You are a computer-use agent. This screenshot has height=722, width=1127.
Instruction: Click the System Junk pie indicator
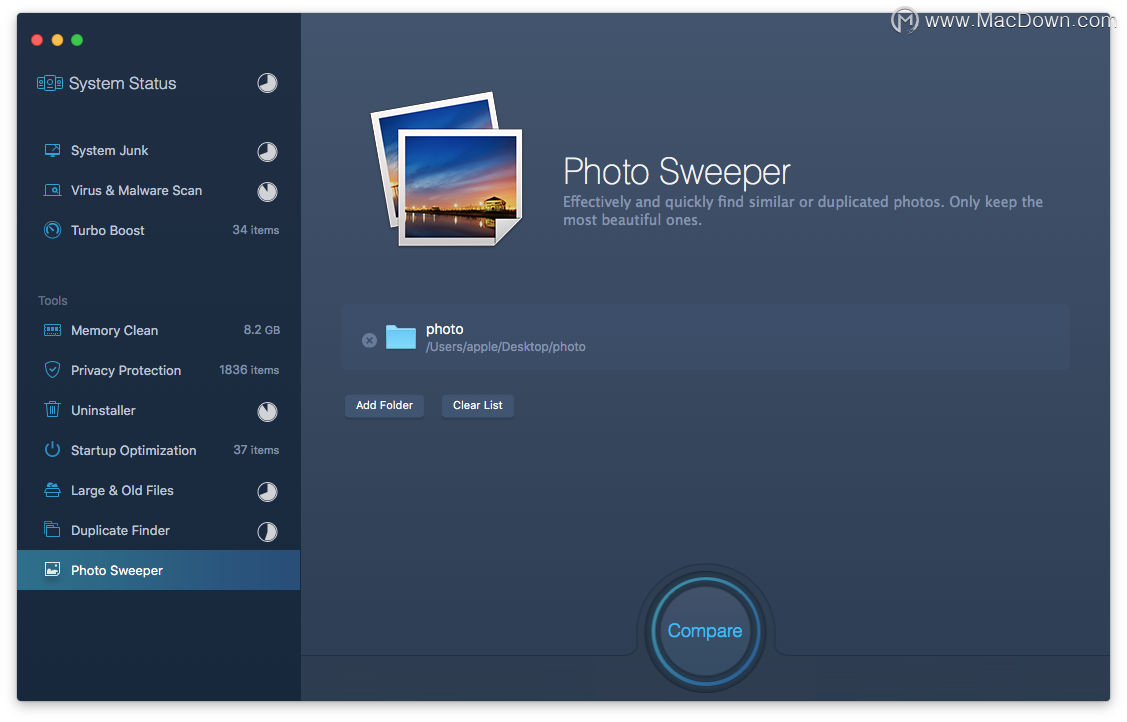(267, 152)
